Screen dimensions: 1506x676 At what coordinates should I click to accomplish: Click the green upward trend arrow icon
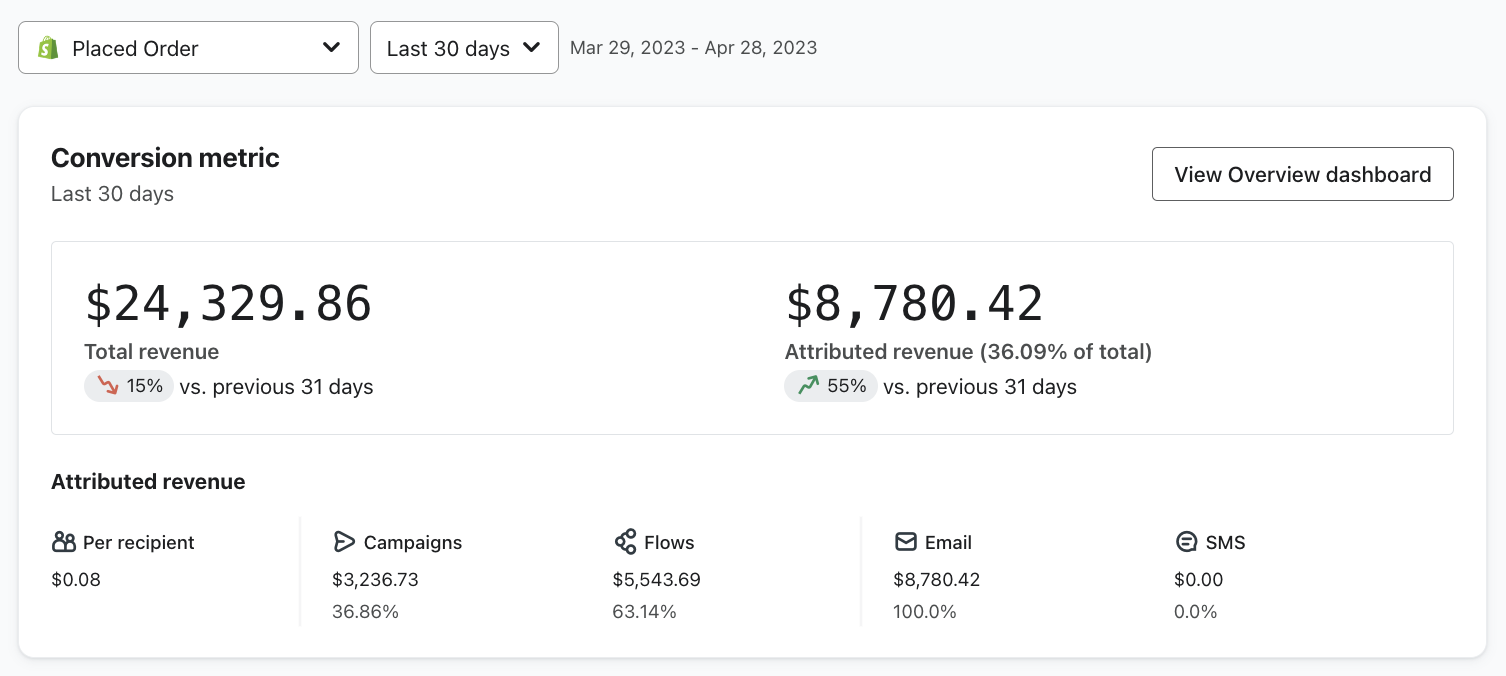click(x=808, y=386)
